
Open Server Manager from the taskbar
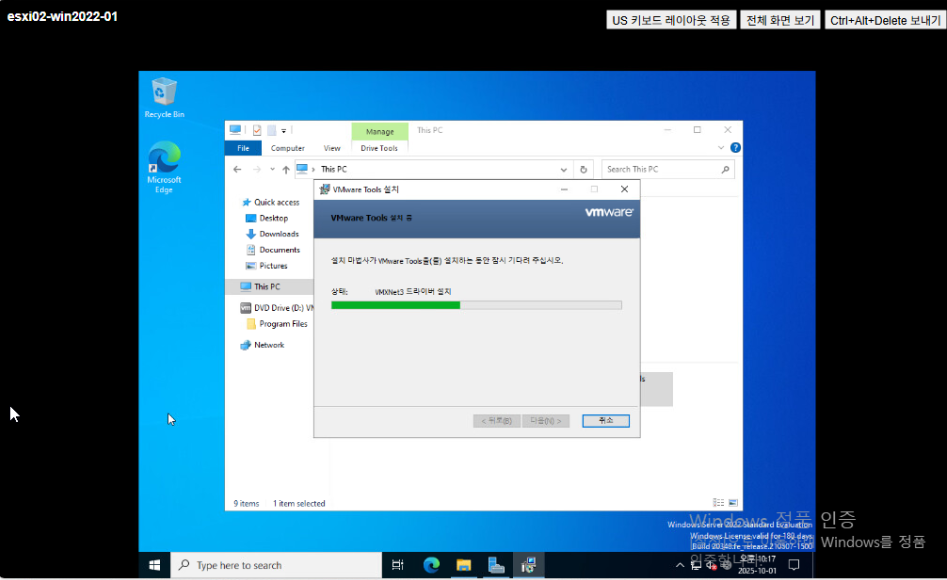click(496, 565)
